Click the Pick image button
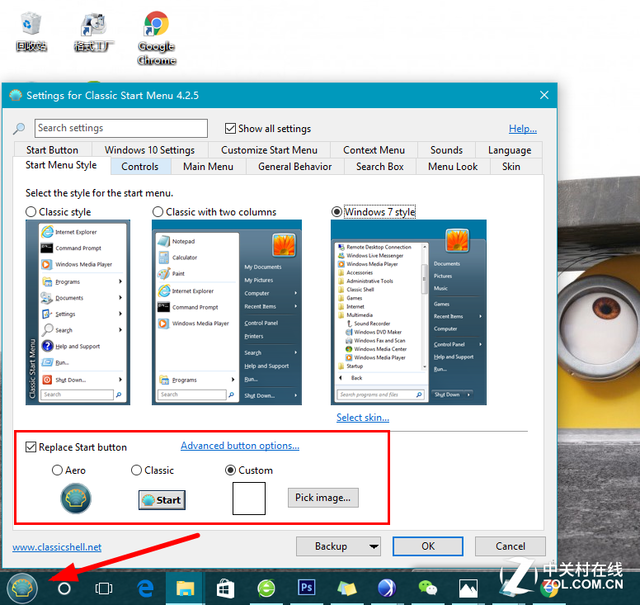 pos(323,498)
